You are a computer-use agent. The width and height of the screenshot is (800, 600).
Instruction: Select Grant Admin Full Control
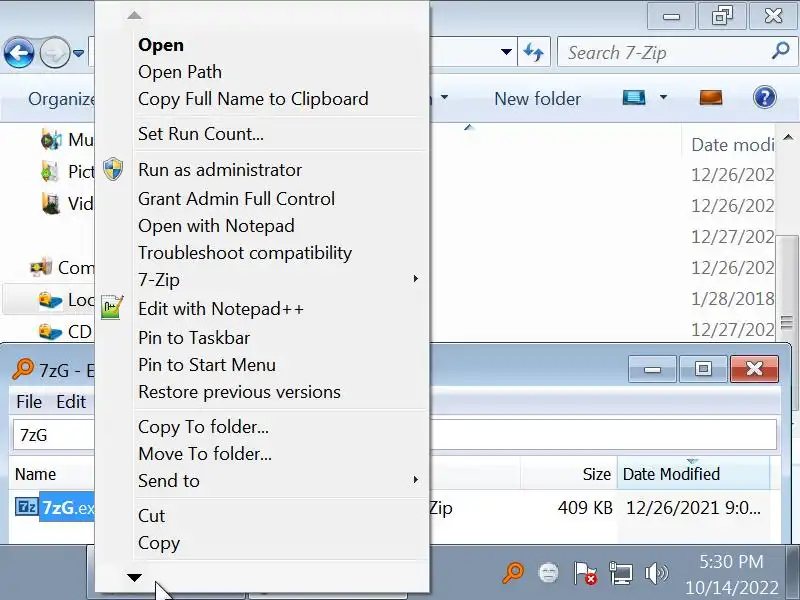pos(236,198)
